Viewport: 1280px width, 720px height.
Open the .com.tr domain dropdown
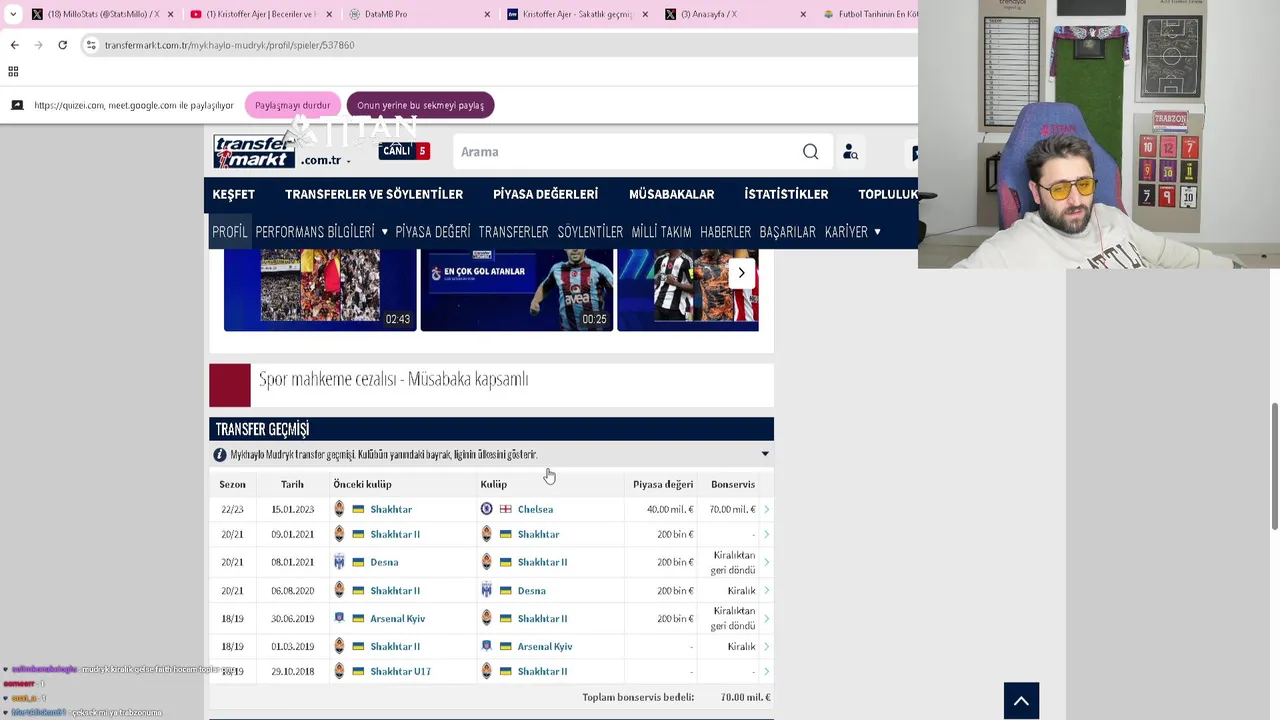pyautogui.click(x=348, y=160)
